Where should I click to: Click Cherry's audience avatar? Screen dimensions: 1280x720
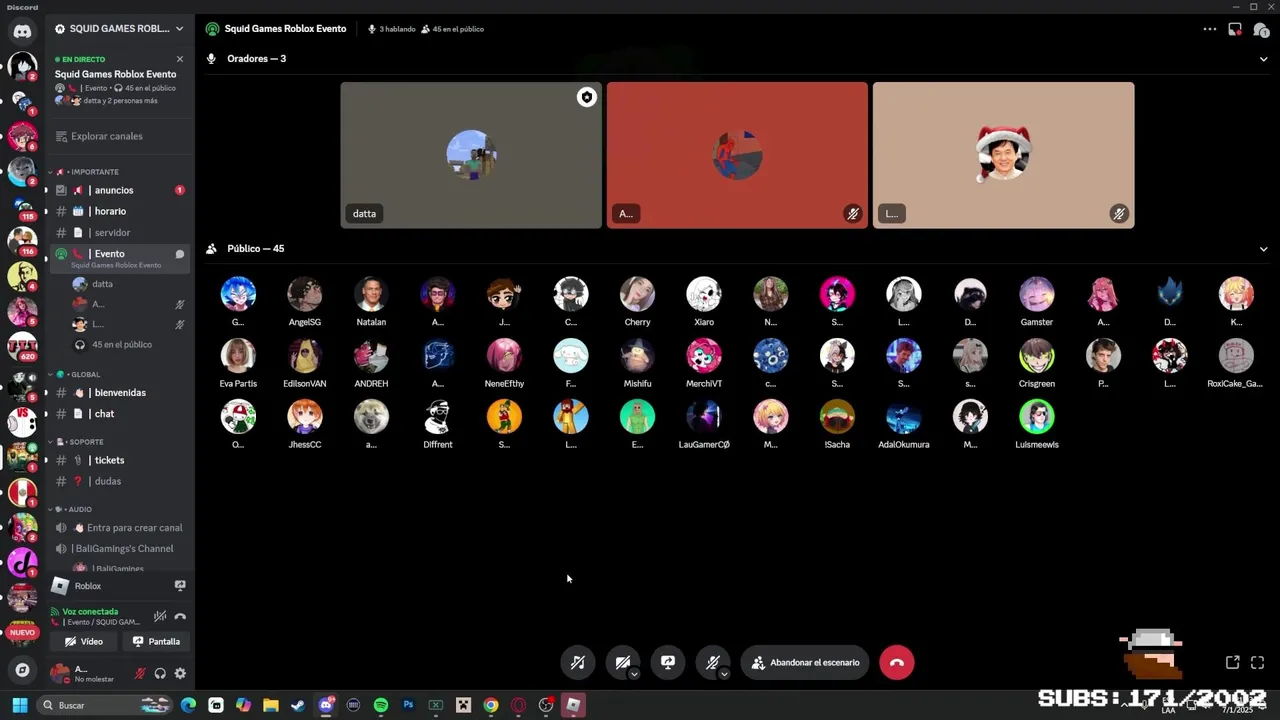click(x=637, y=294)
